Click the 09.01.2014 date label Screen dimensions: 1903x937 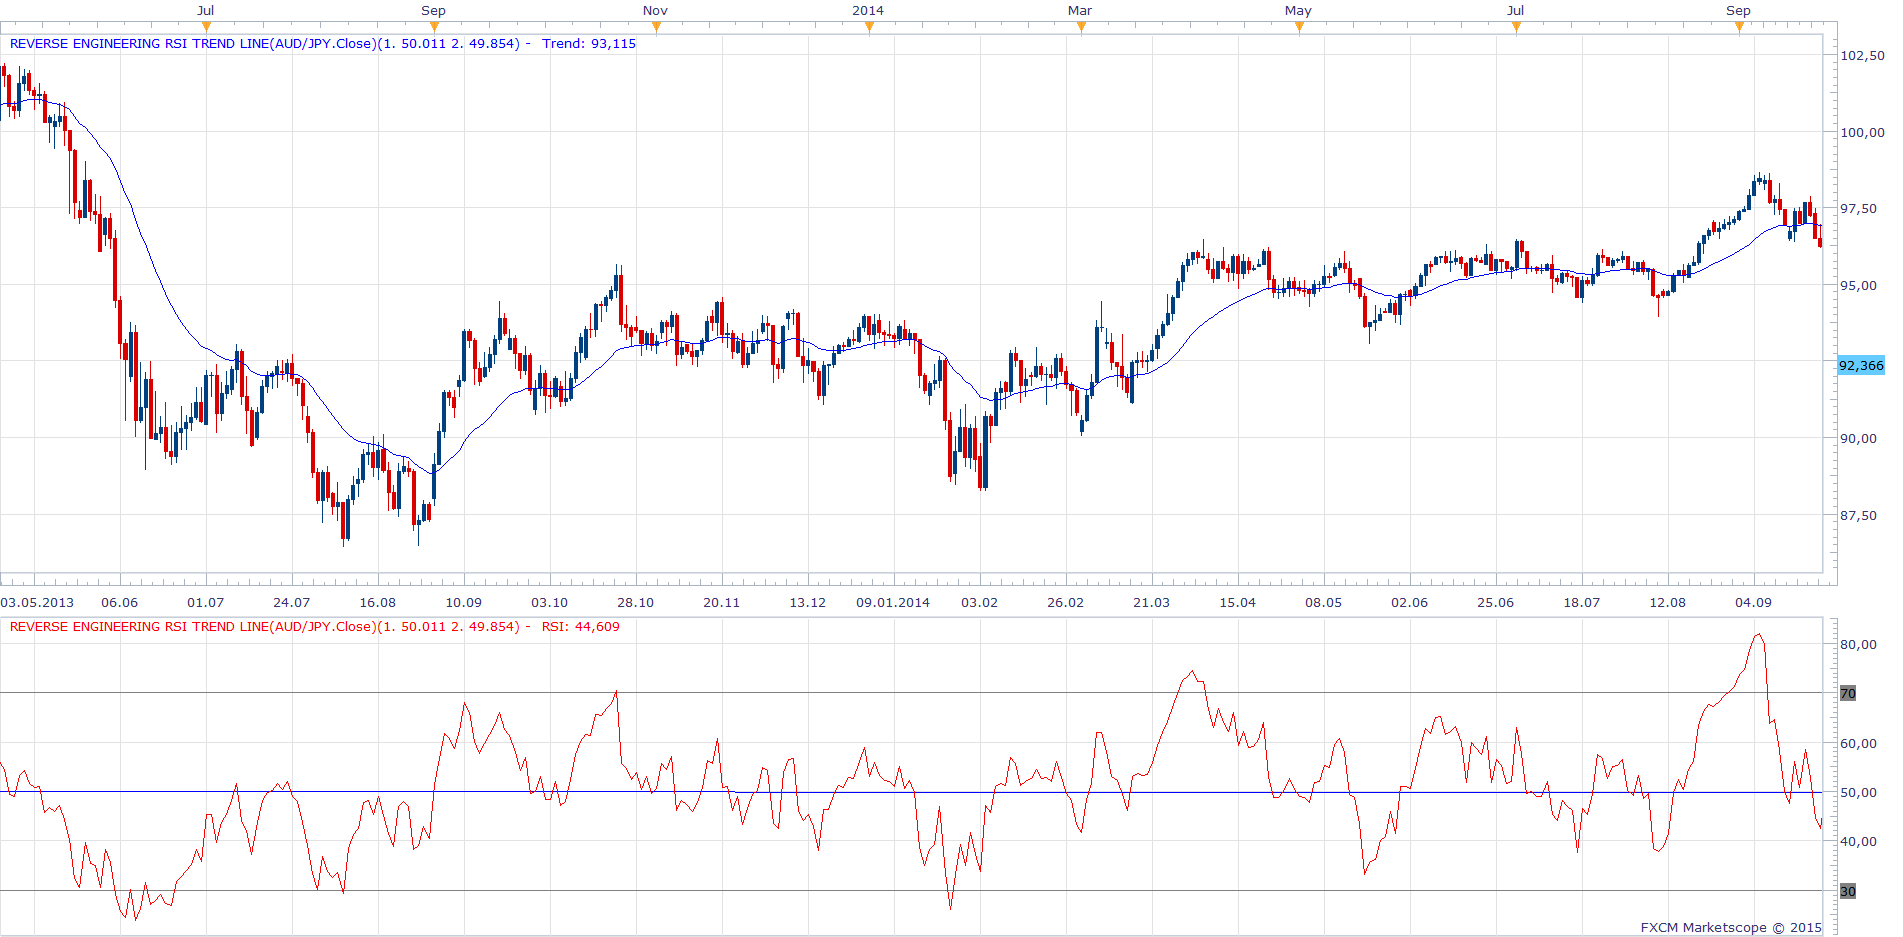[x=893, y=602]
